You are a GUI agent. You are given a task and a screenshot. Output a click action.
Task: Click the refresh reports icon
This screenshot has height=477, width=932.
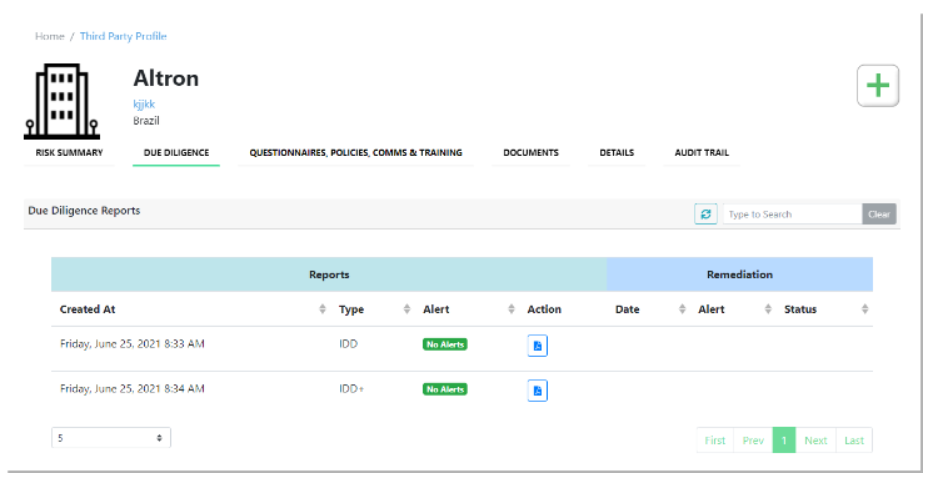(706, 214)
